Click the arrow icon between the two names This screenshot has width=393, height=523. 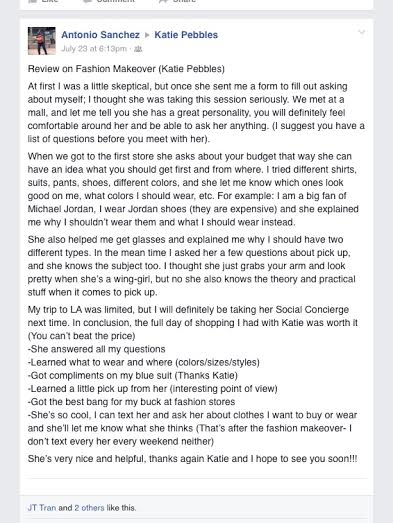click(x=147, y=35)
